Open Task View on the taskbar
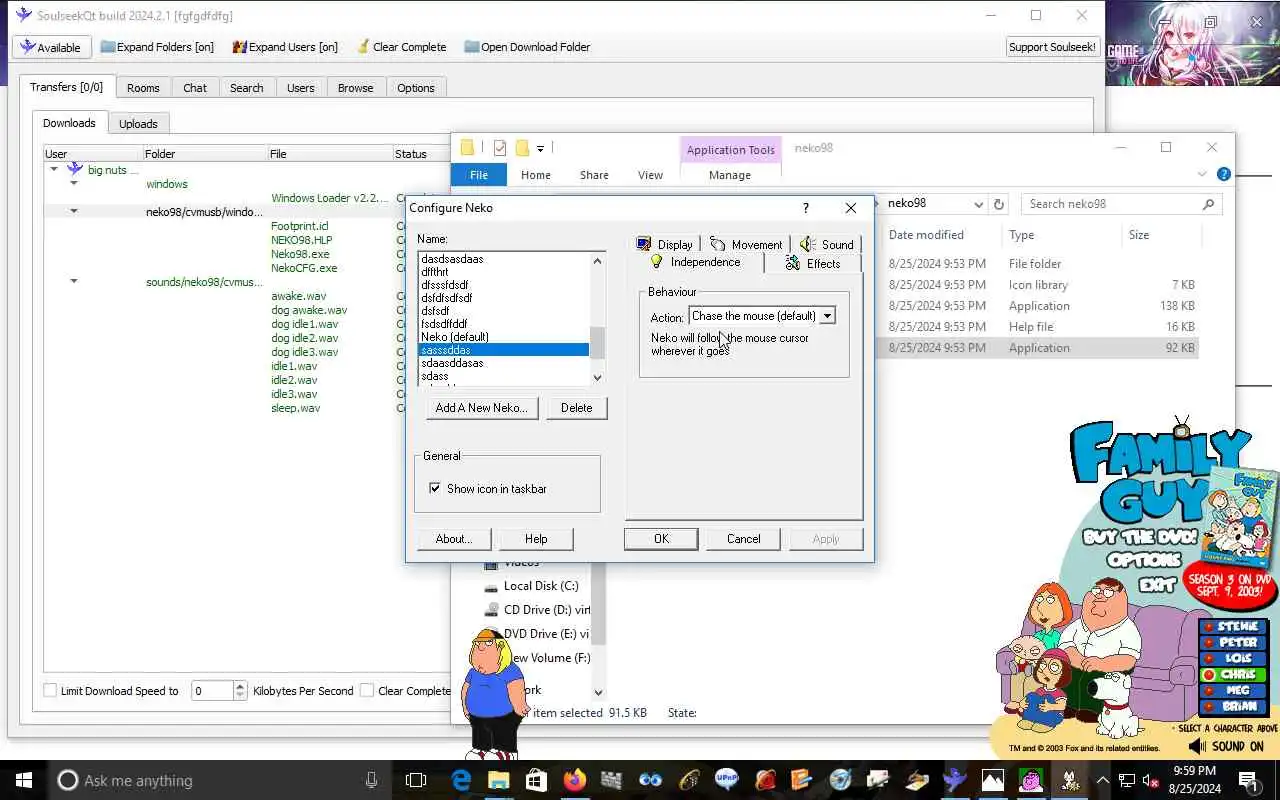The image size is (1280, 800). point(416,780)
